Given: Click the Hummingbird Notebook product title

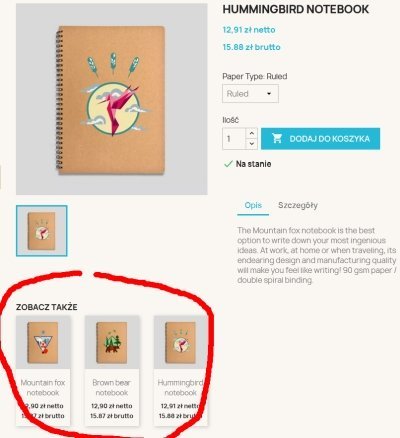Looking at the screenshot, I should tap(296, 9).
